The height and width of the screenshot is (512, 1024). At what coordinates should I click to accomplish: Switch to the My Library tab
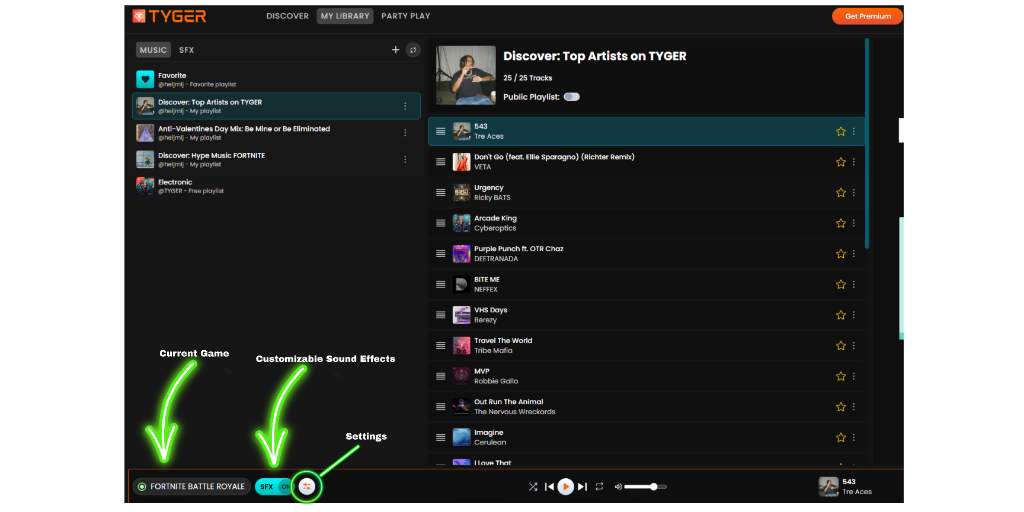345,16
